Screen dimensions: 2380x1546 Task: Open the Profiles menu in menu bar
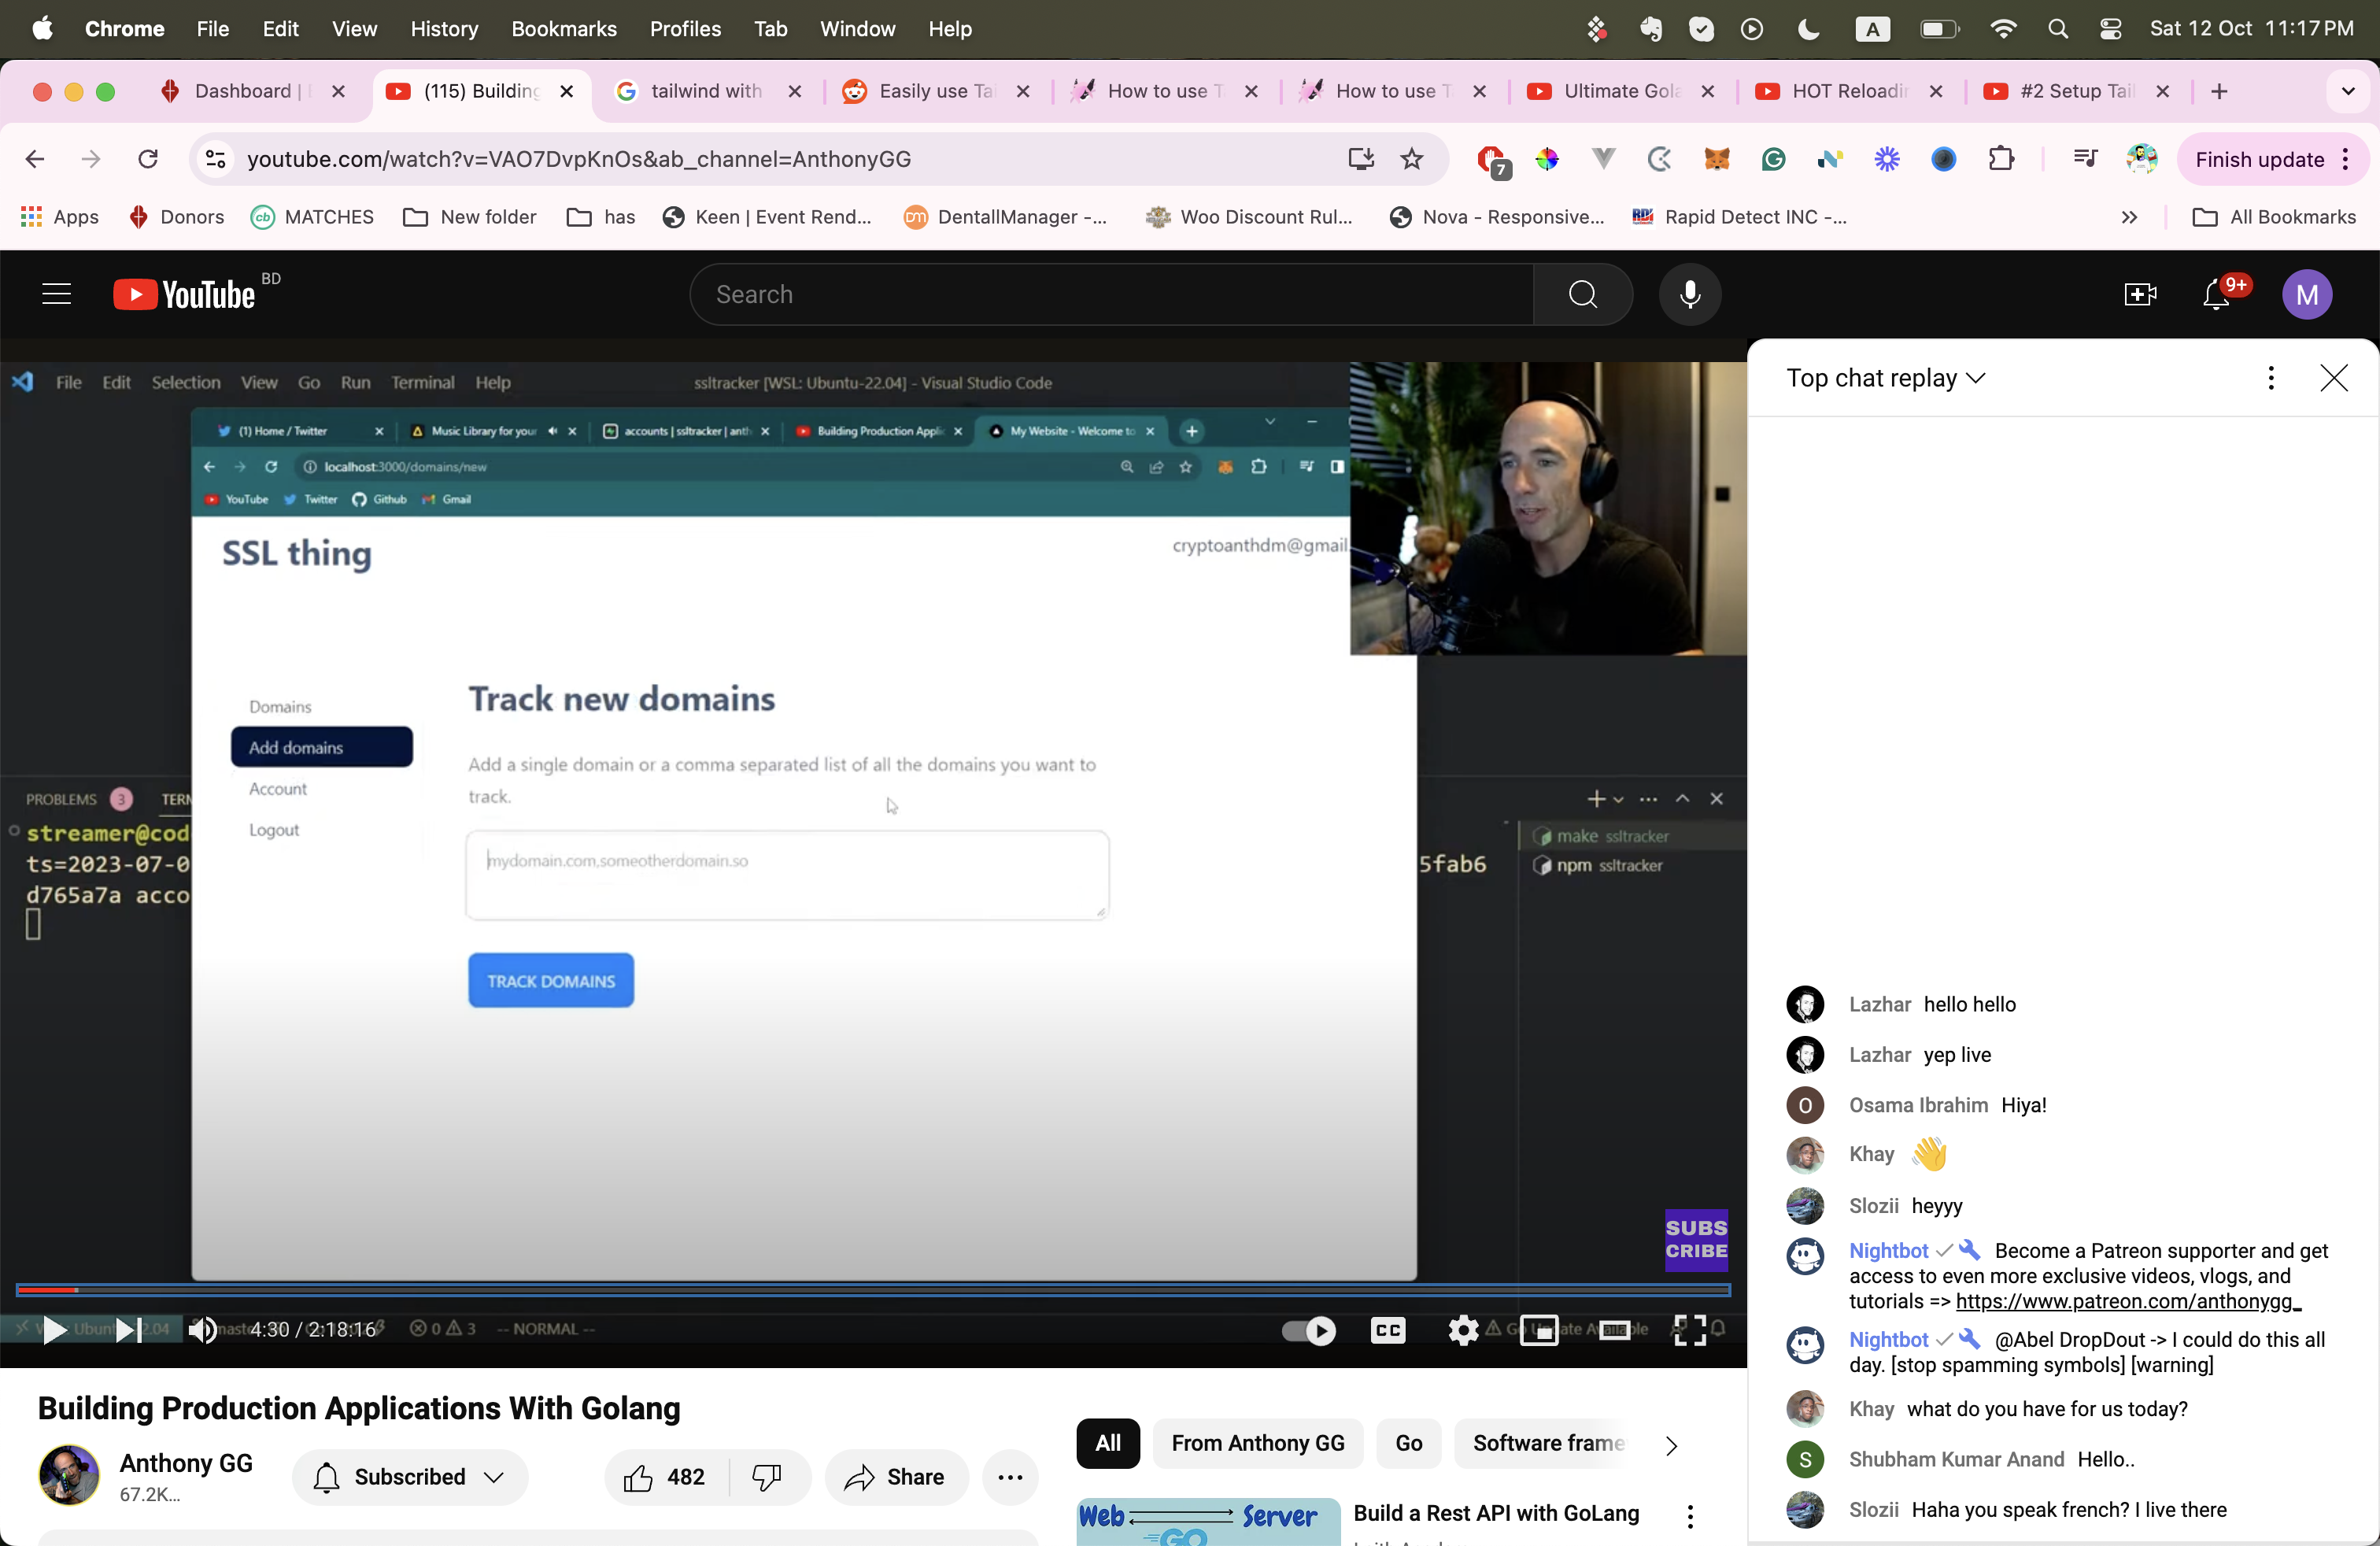pyautogui.click(x=685, y=28)
